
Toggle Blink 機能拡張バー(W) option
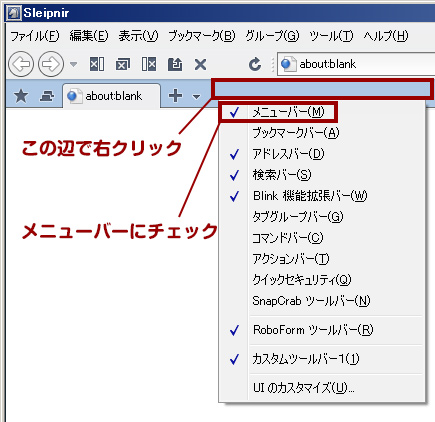coord(322,196)
